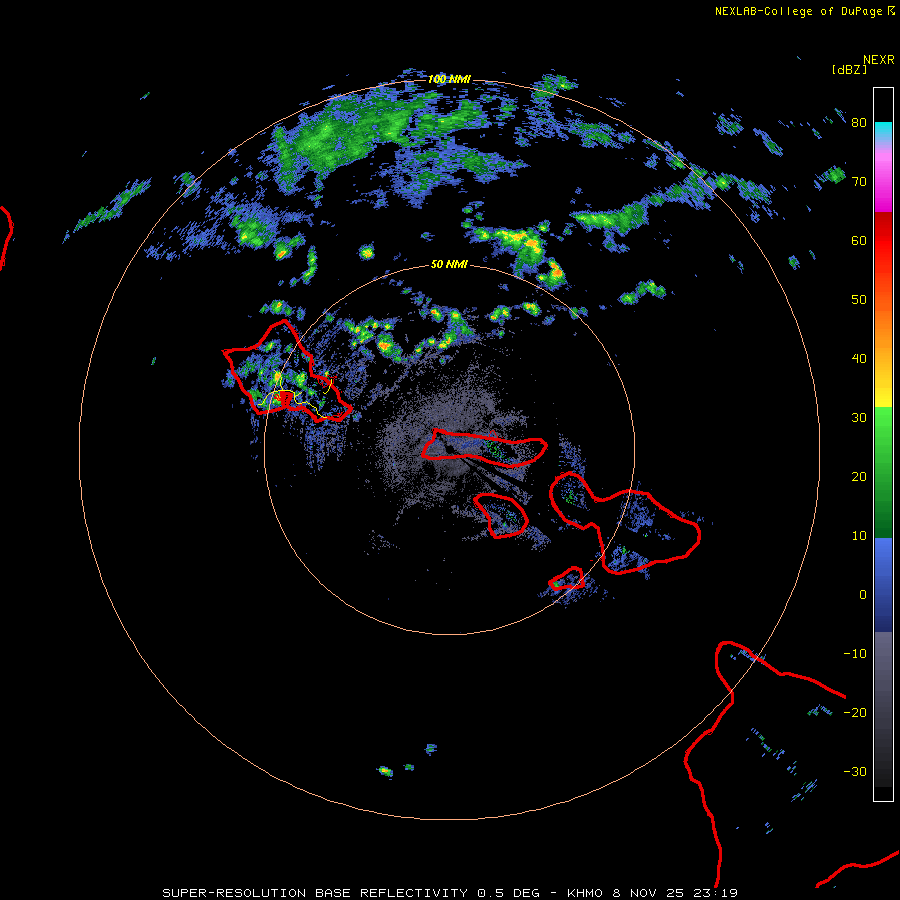Click the 0 value on the dBZ scale
900x900 pixels.
863,595
